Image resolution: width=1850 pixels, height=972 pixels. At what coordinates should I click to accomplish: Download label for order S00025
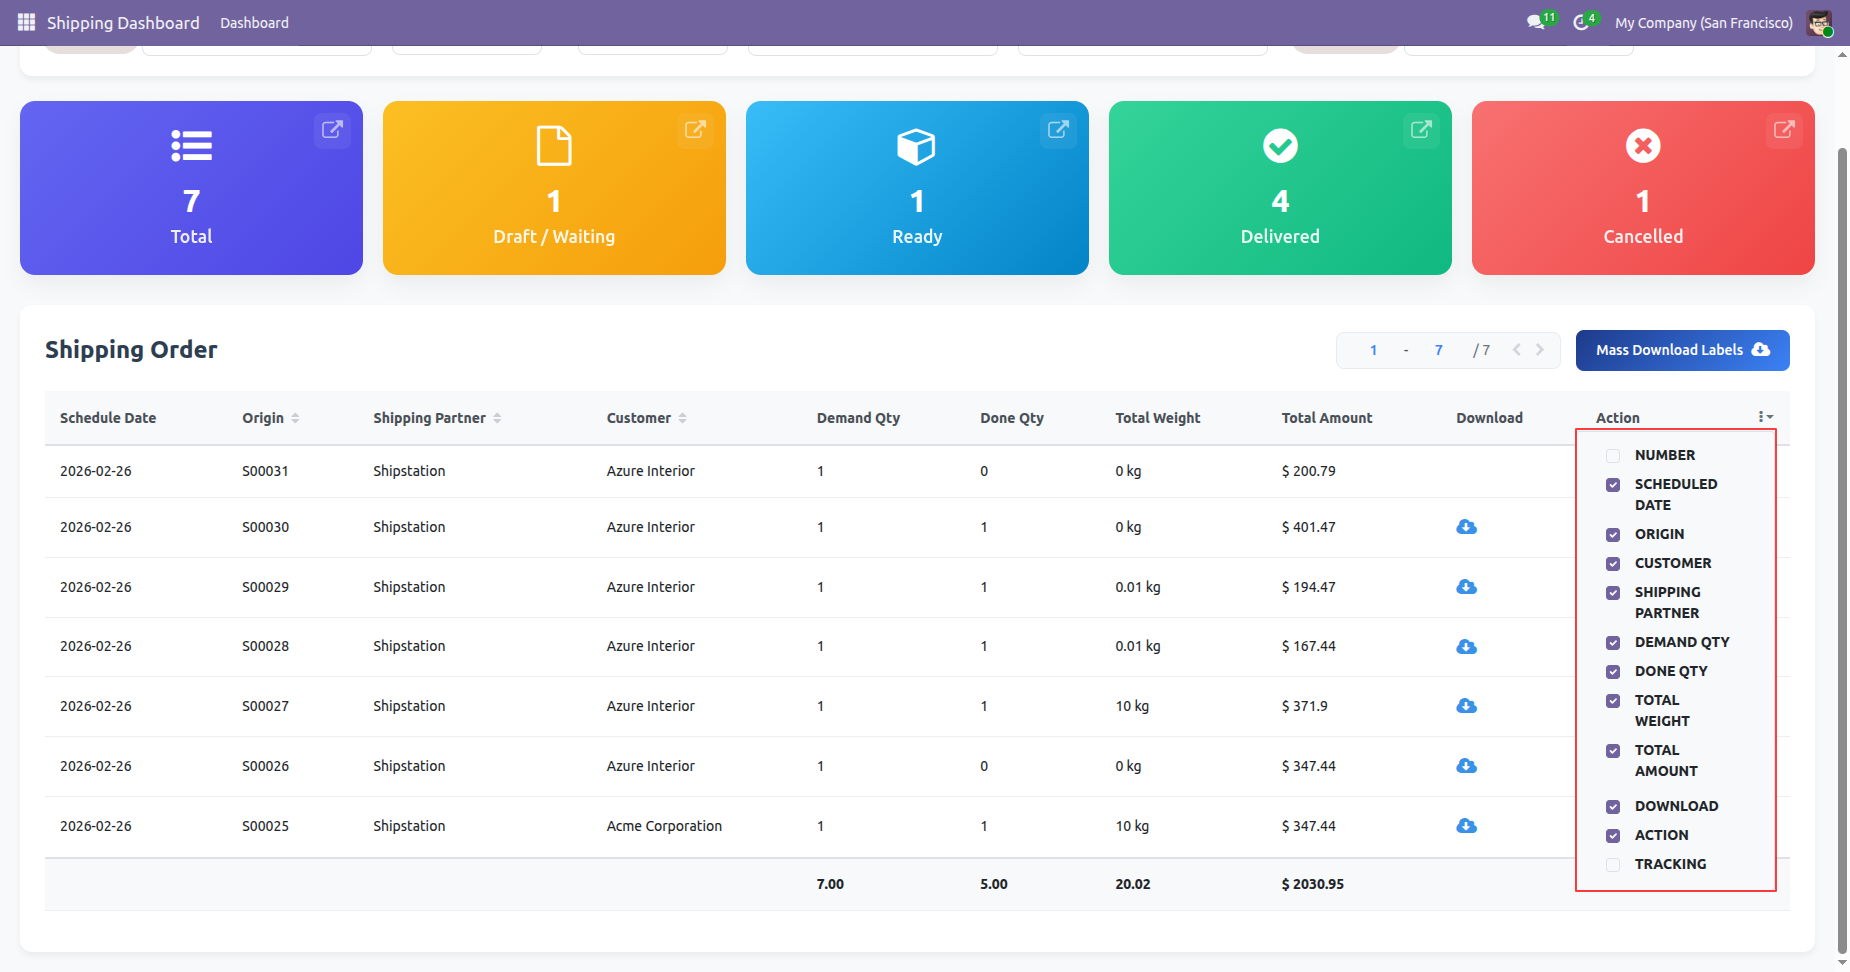pyautogui.click(x=1466, y=826)
